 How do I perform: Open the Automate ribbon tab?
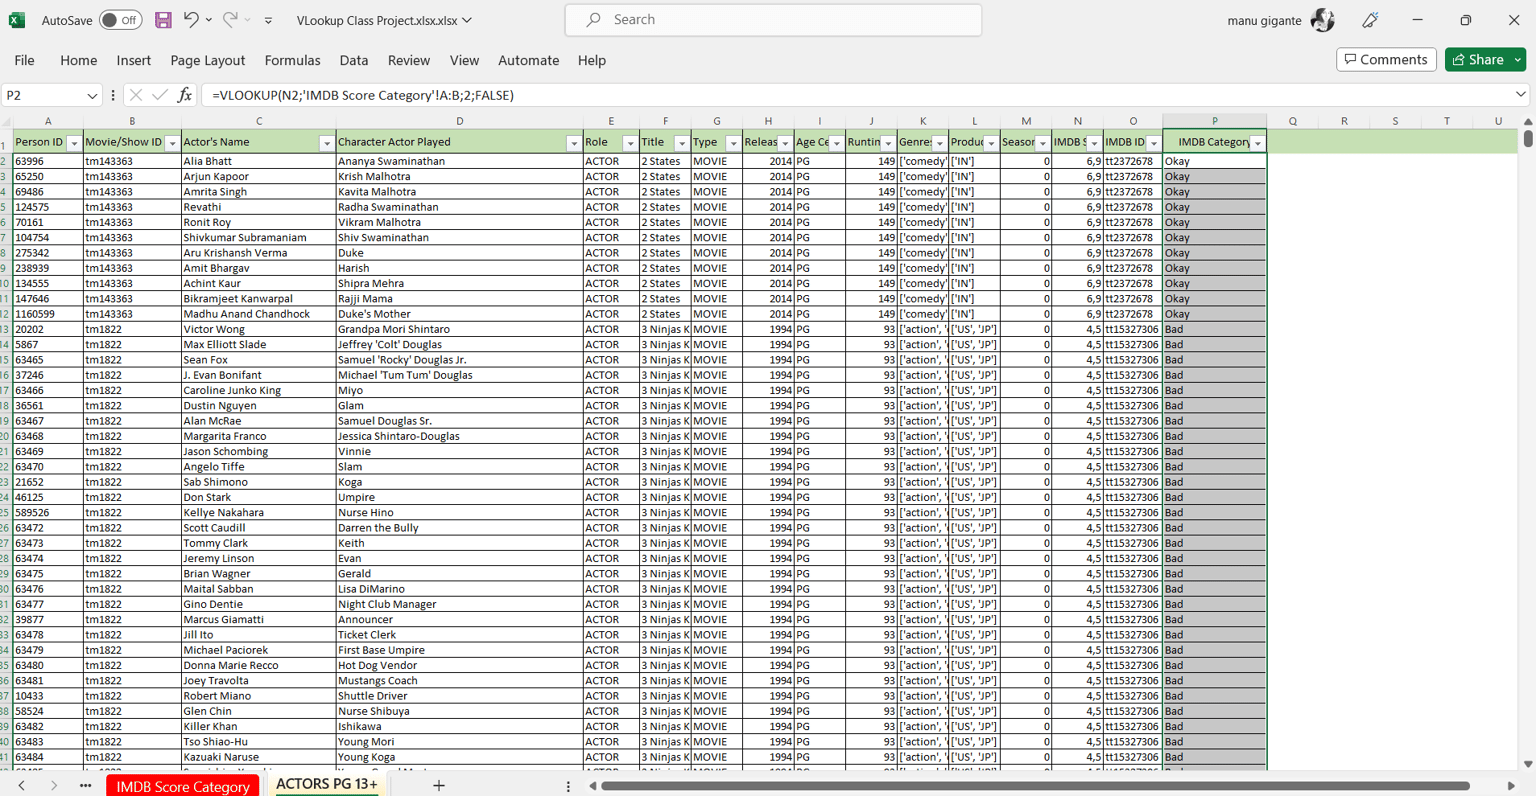pyautogui.click(x=529, y=60)
